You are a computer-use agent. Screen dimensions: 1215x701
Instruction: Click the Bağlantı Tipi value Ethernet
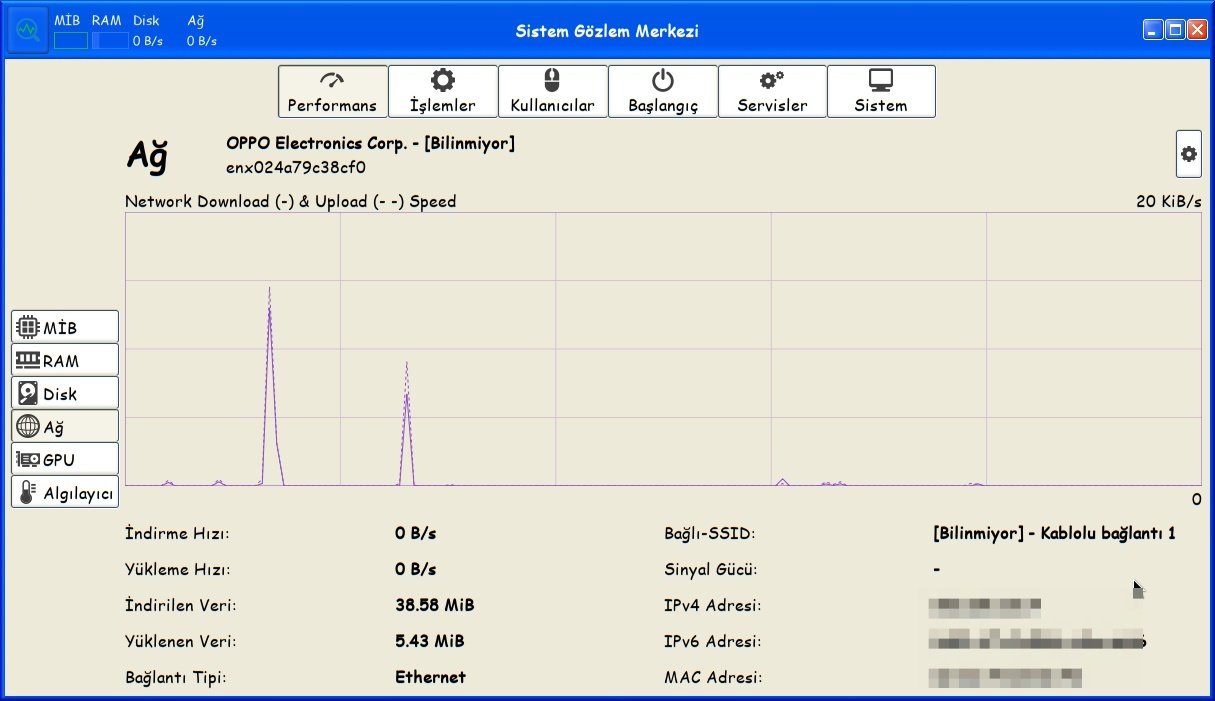coord(431,677)
